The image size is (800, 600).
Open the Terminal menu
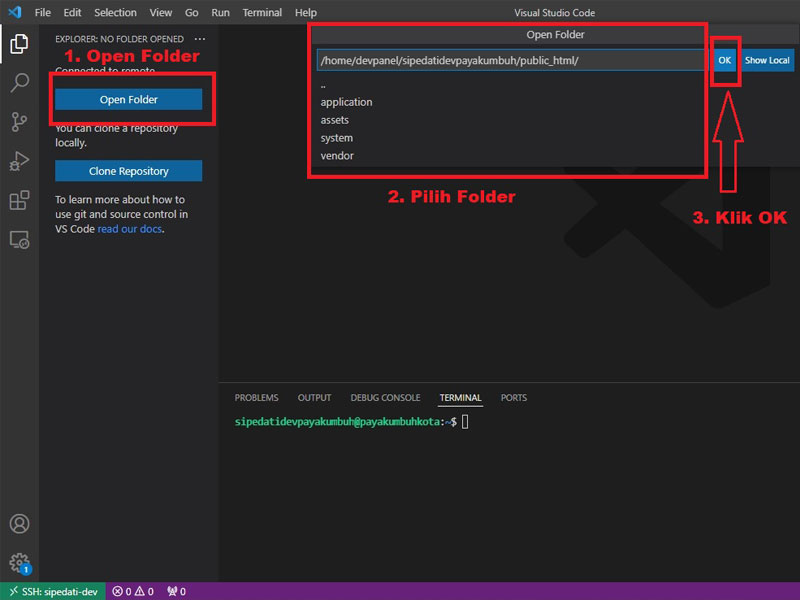click(262, 13)
